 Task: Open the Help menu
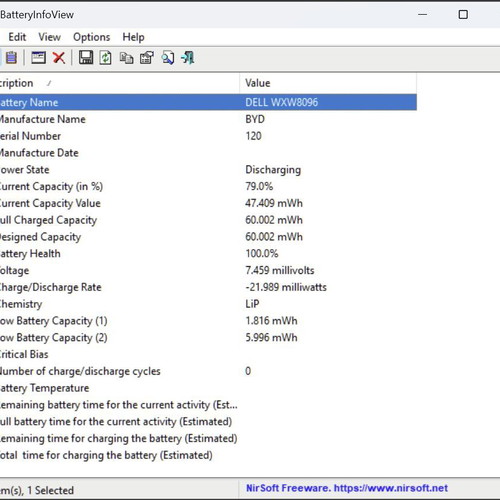pyautogui.click(x=133, y=37)
